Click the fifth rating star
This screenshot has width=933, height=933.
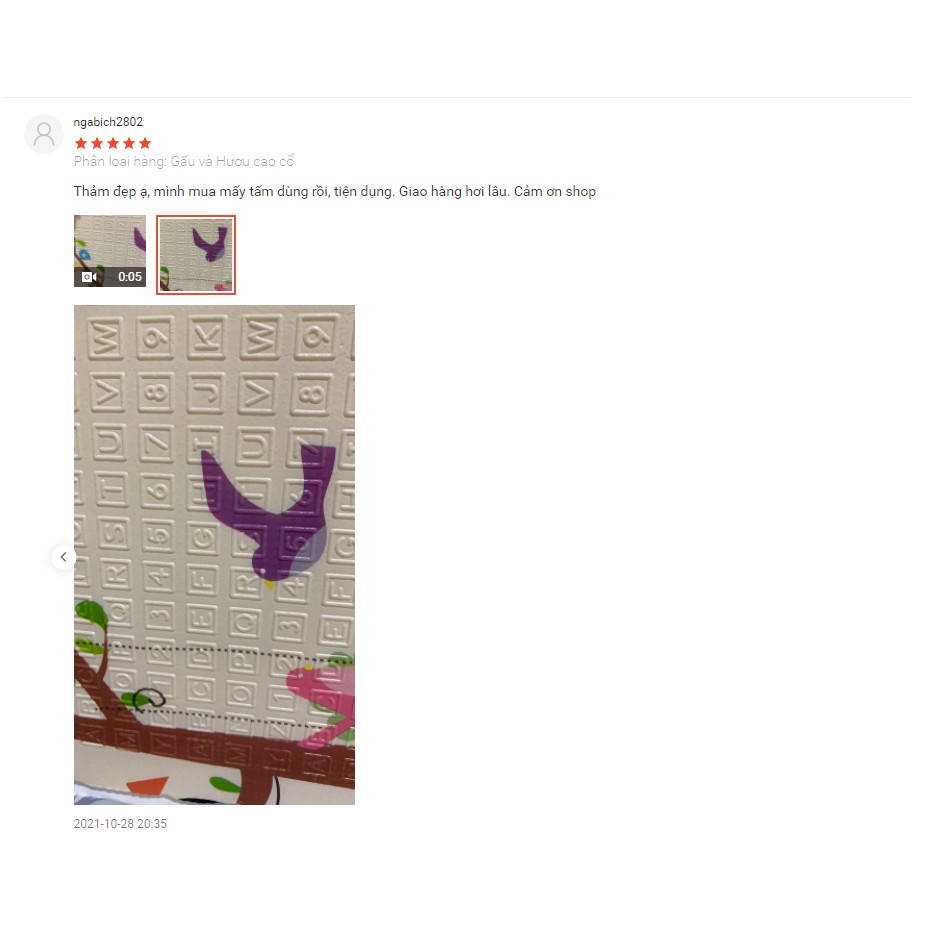tap(145, 143)
